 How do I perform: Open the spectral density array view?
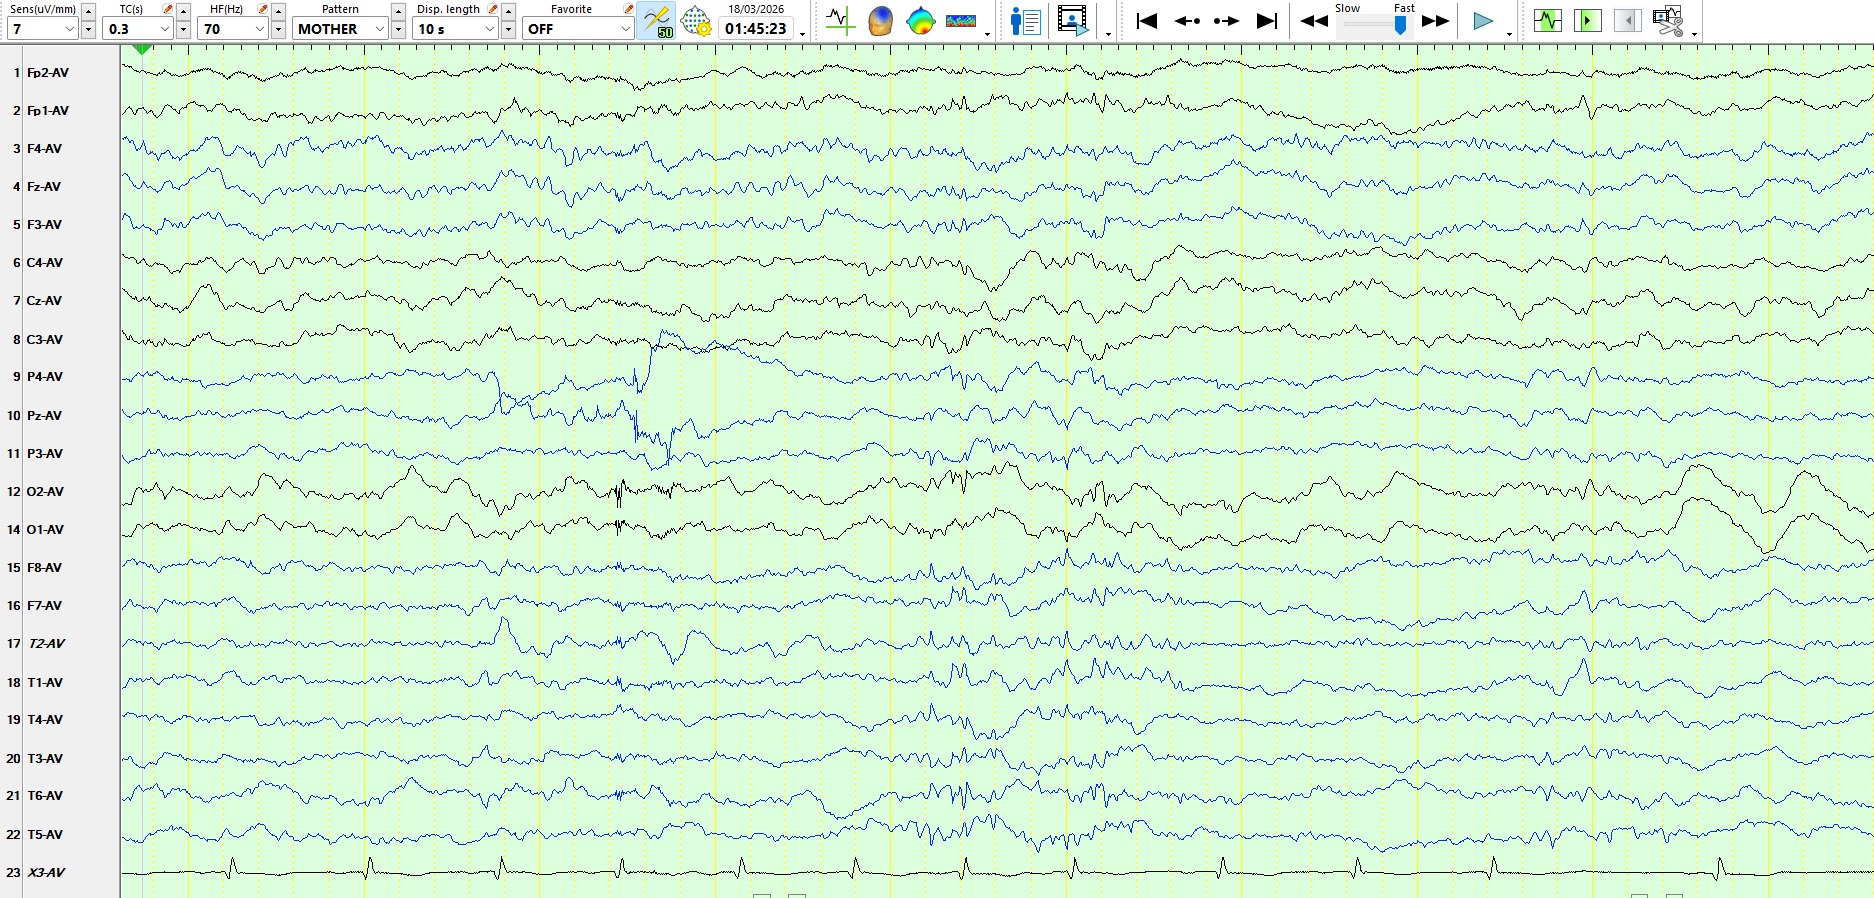(x=960, y=21)
